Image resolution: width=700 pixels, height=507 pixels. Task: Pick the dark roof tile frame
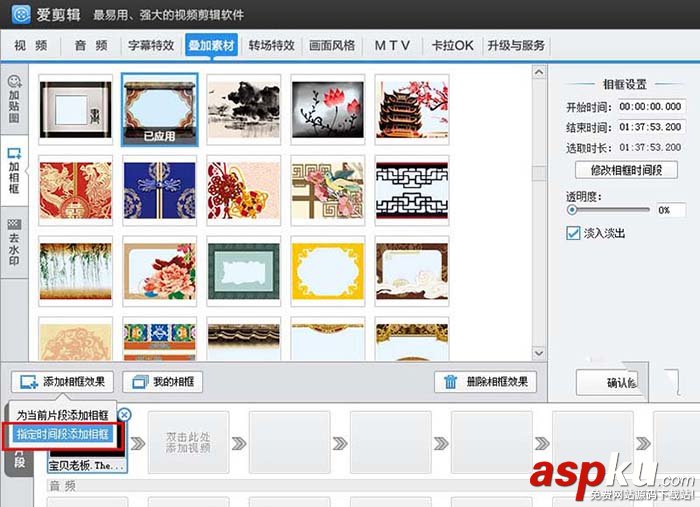pyautogui.click(x=244, y=339)
